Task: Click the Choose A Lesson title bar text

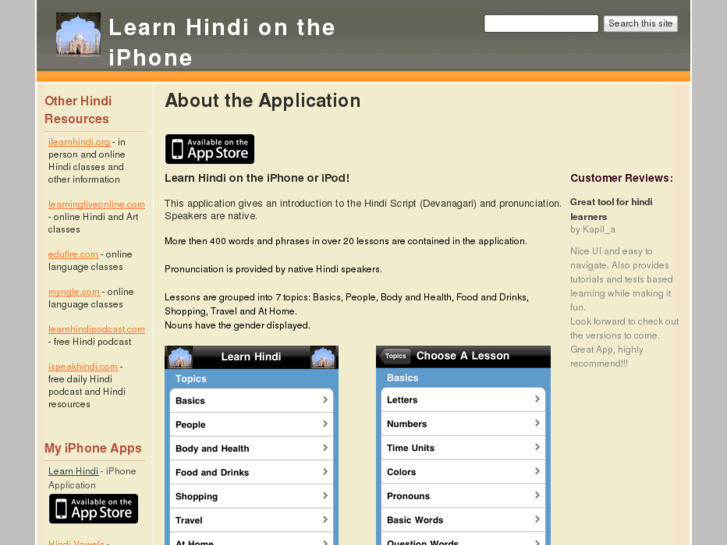Action: tap(463, 356)
